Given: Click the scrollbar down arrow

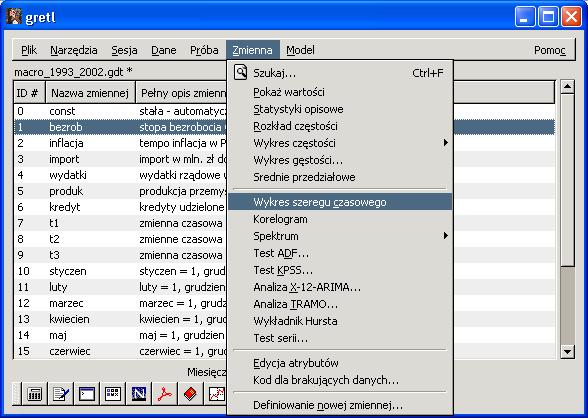Looking at the screenshot, I should tap(567, 352).
